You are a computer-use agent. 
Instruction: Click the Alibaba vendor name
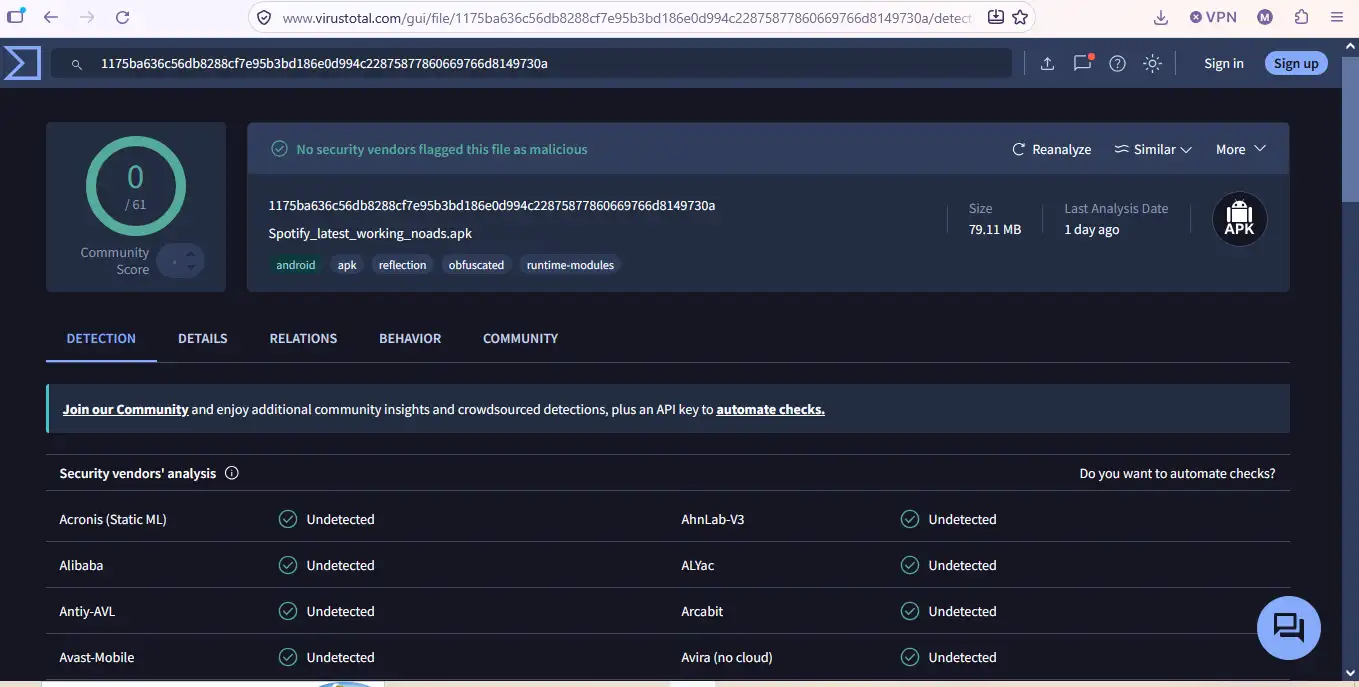(81, 565)
